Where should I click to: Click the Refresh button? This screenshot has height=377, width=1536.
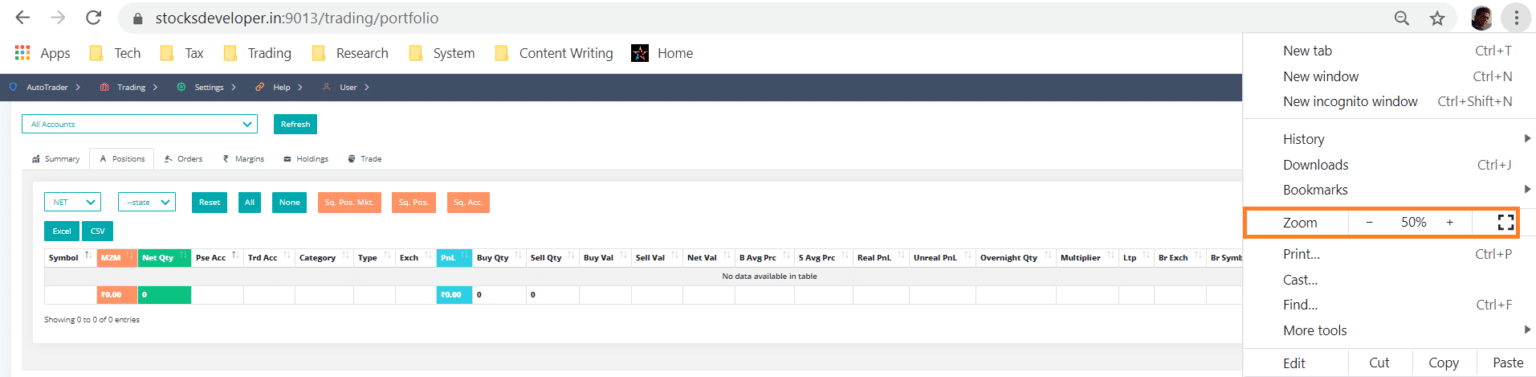295,124
